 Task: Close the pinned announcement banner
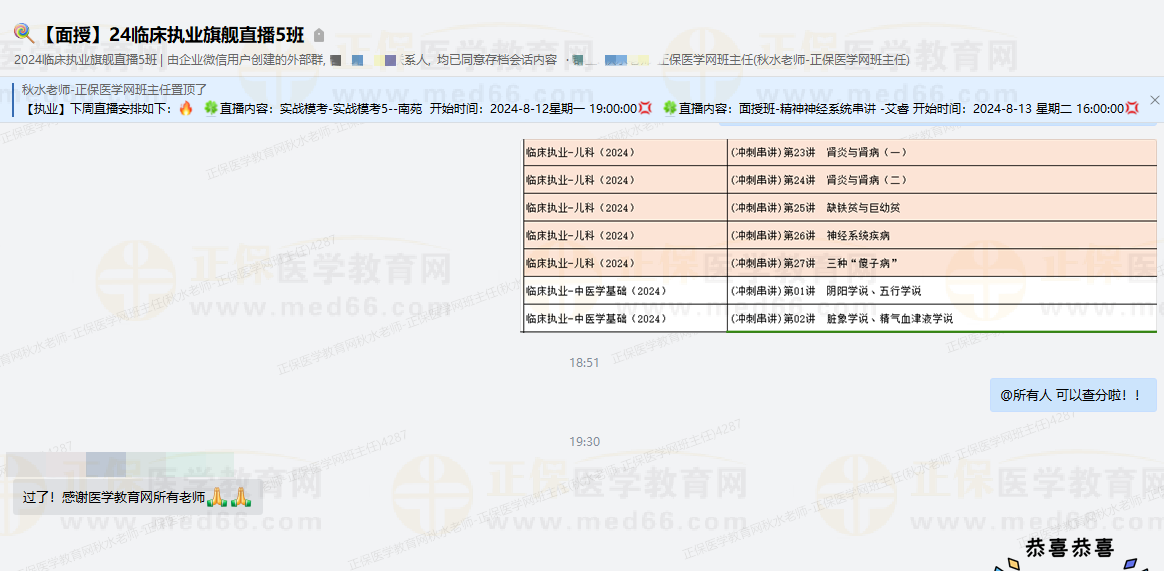pos(1154,100)
